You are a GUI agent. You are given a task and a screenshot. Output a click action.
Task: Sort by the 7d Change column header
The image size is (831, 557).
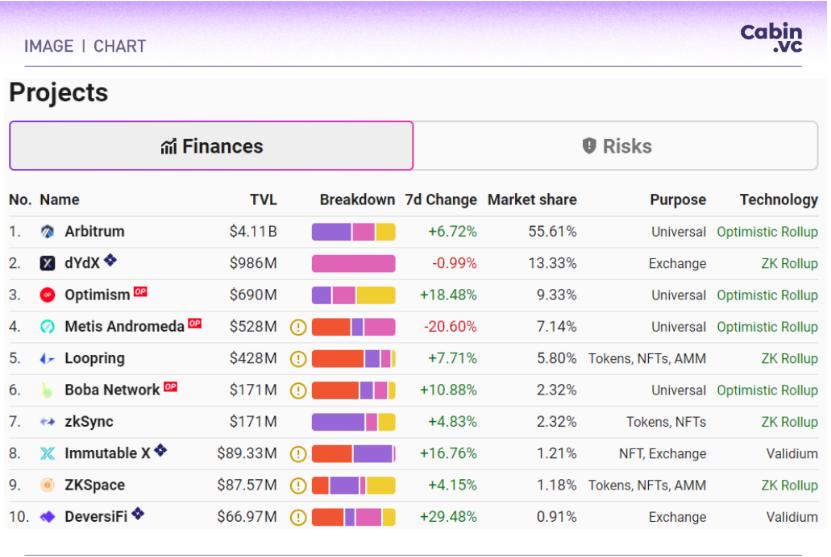point(440,200)
